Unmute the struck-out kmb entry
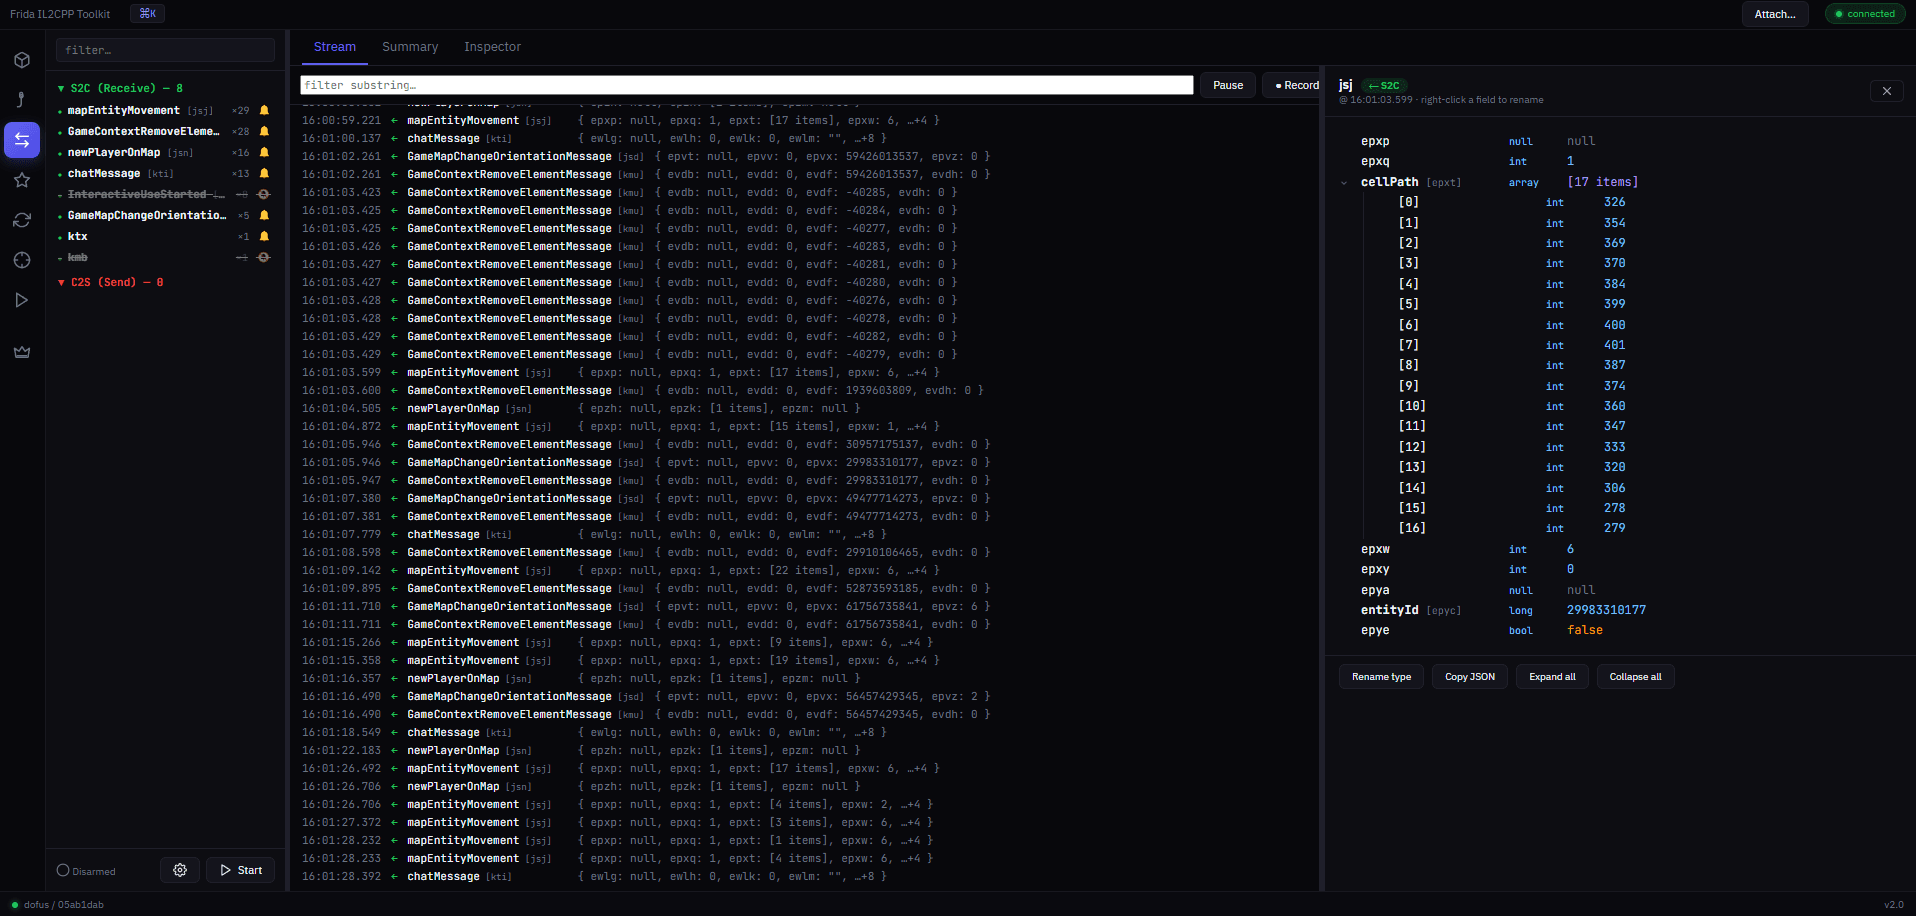 click(264, 258)
